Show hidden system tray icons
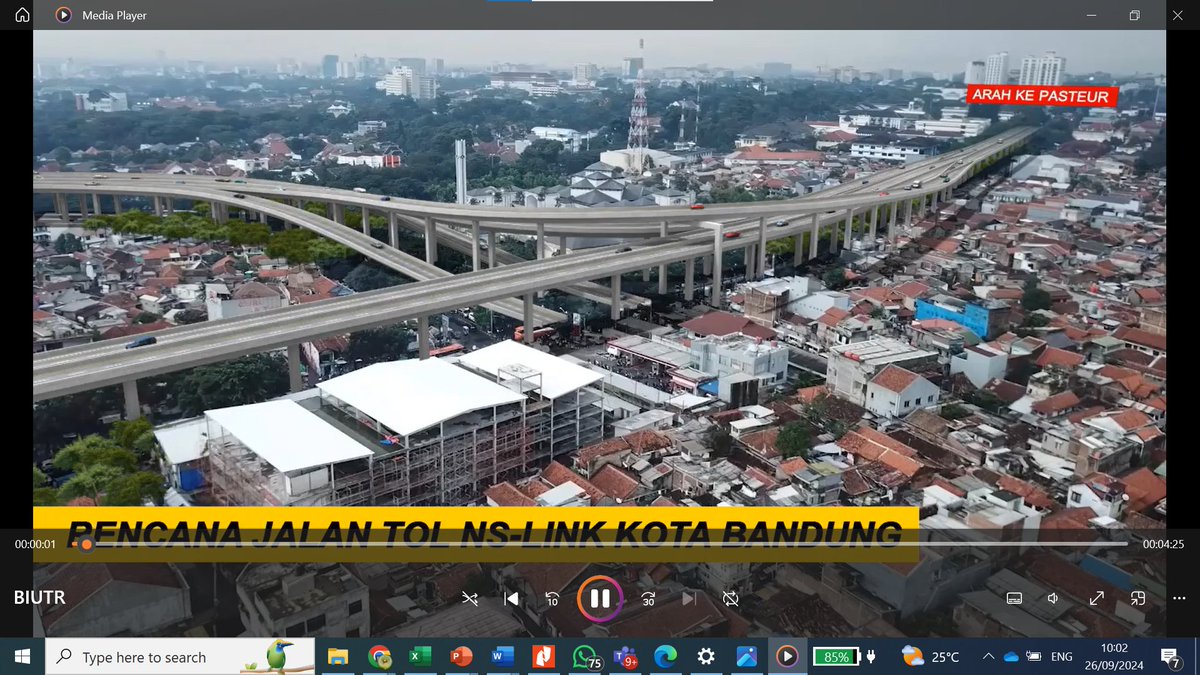Viewport: 1200px width, 675px height. coord(988,657)
